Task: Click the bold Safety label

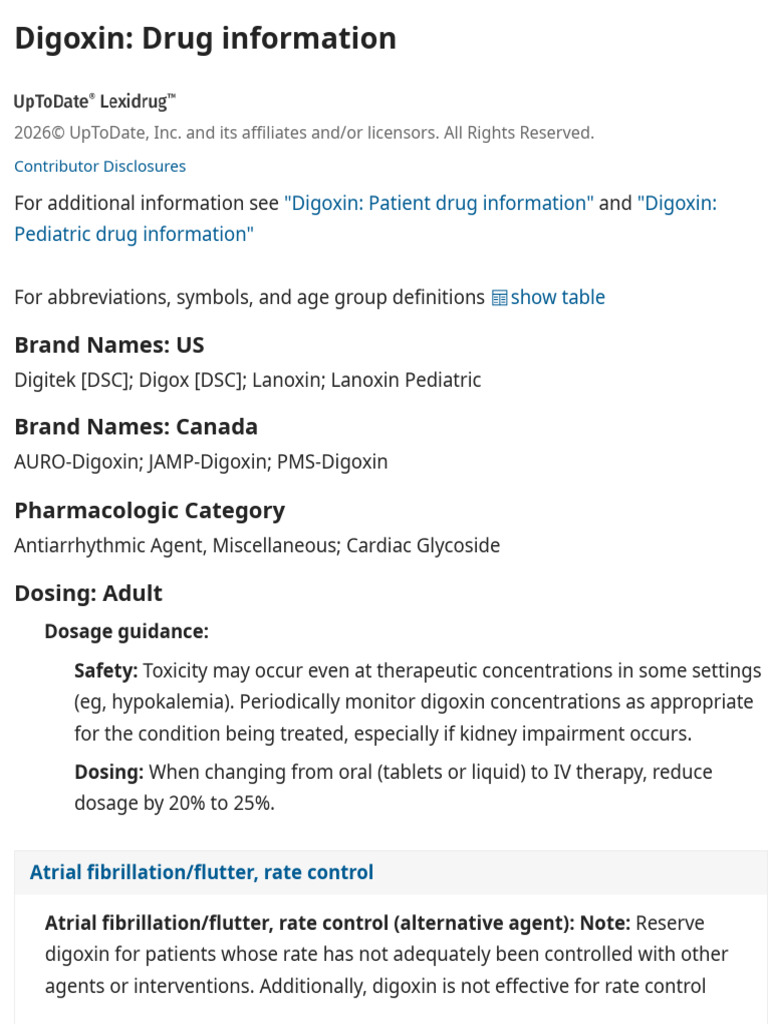Action: [x=106, y=671]
